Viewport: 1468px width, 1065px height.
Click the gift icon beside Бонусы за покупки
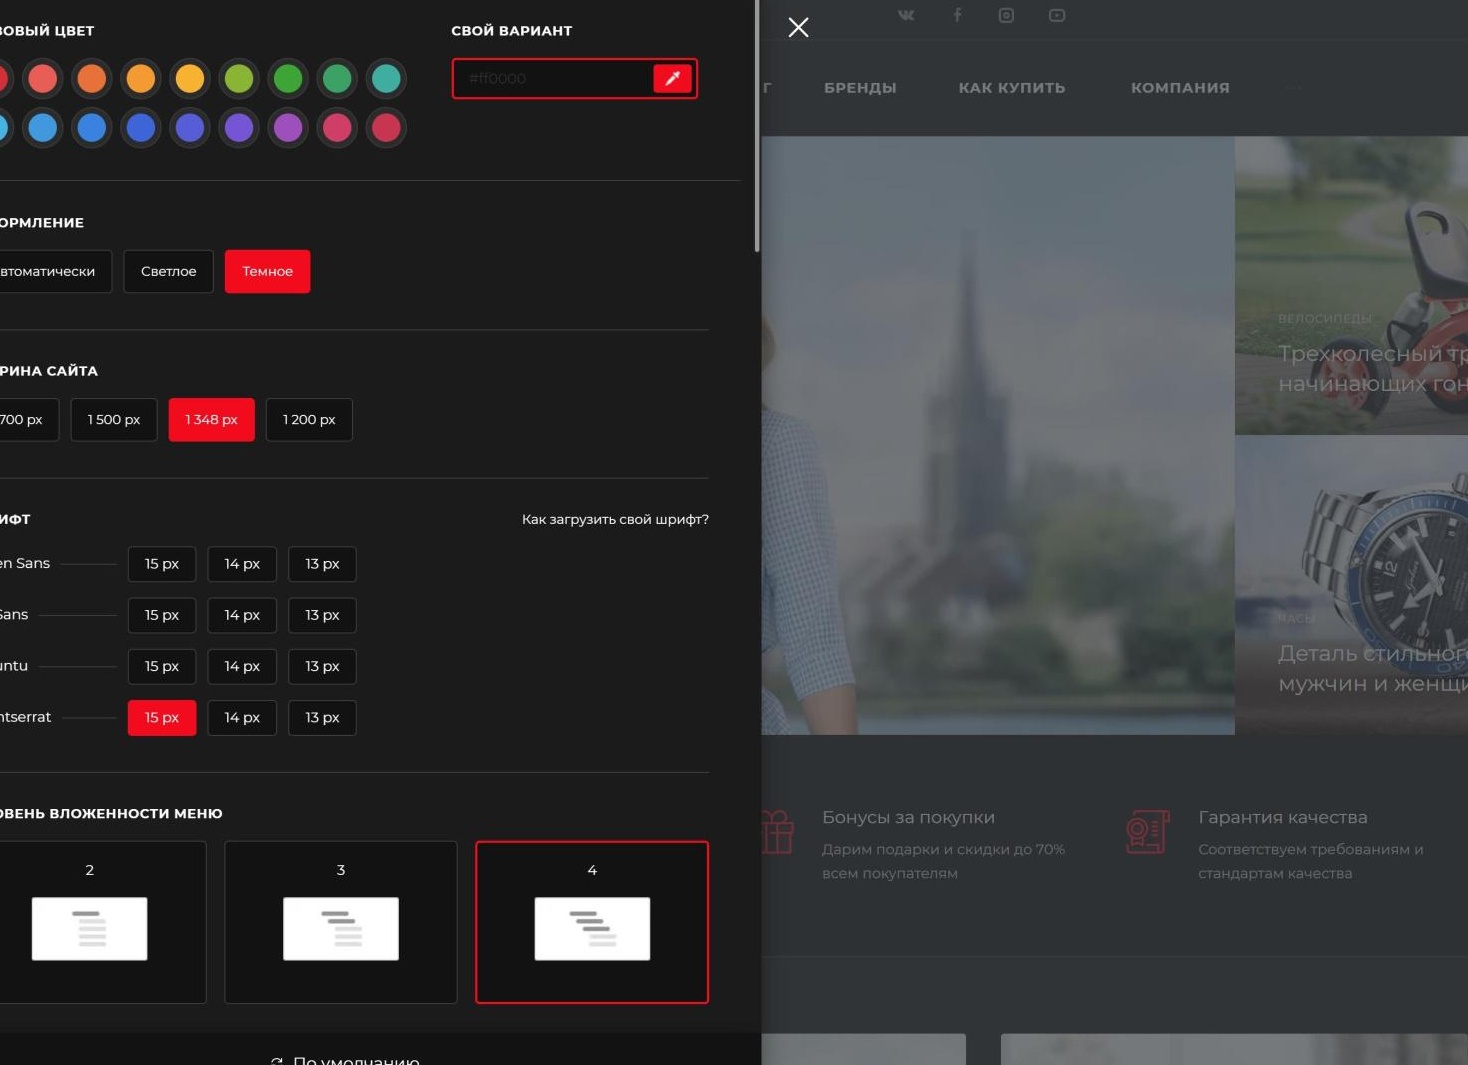point(777,832)
